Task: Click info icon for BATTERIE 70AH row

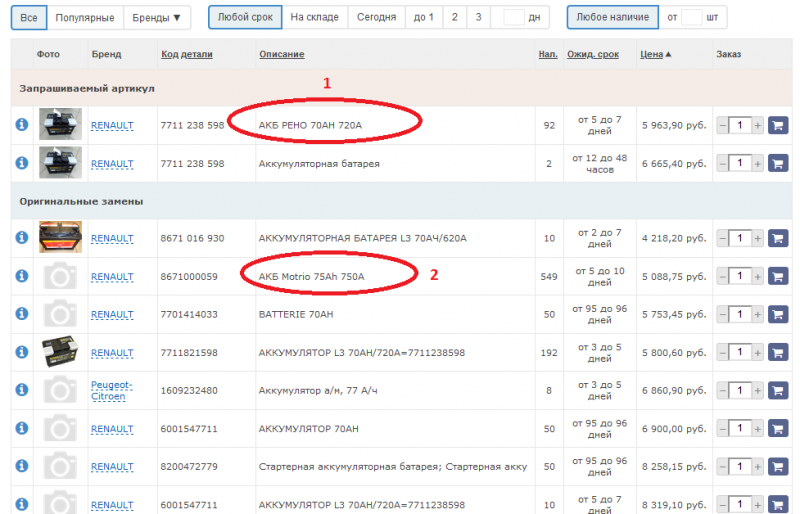Action: (x=21, y=313)
